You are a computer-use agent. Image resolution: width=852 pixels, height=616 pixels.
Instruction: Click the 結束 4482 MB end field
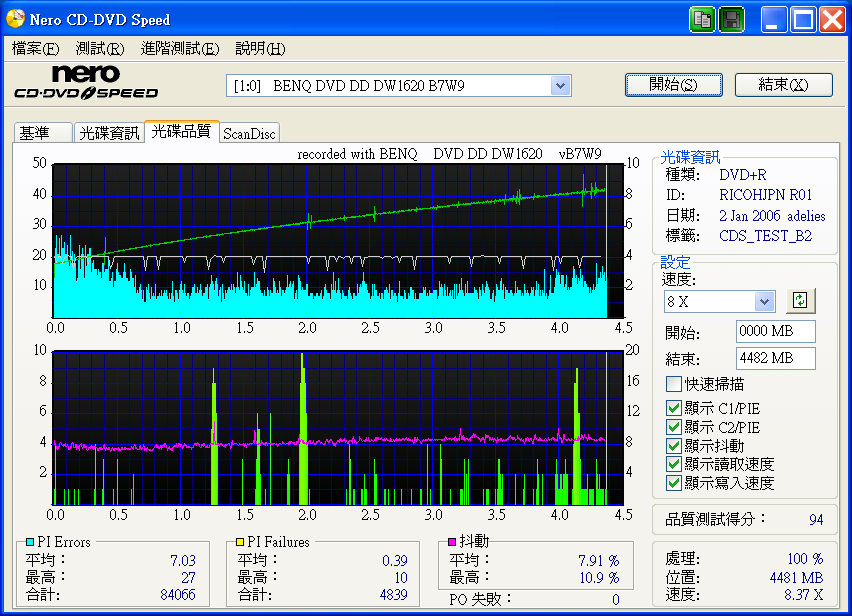click(x=775, y=359)
